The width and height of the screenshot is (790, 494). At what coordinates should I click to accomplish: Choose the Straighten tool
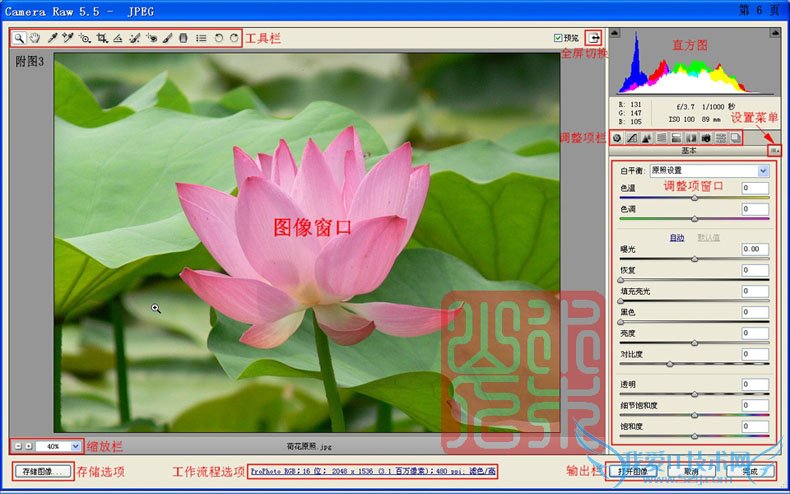[118, 38]
